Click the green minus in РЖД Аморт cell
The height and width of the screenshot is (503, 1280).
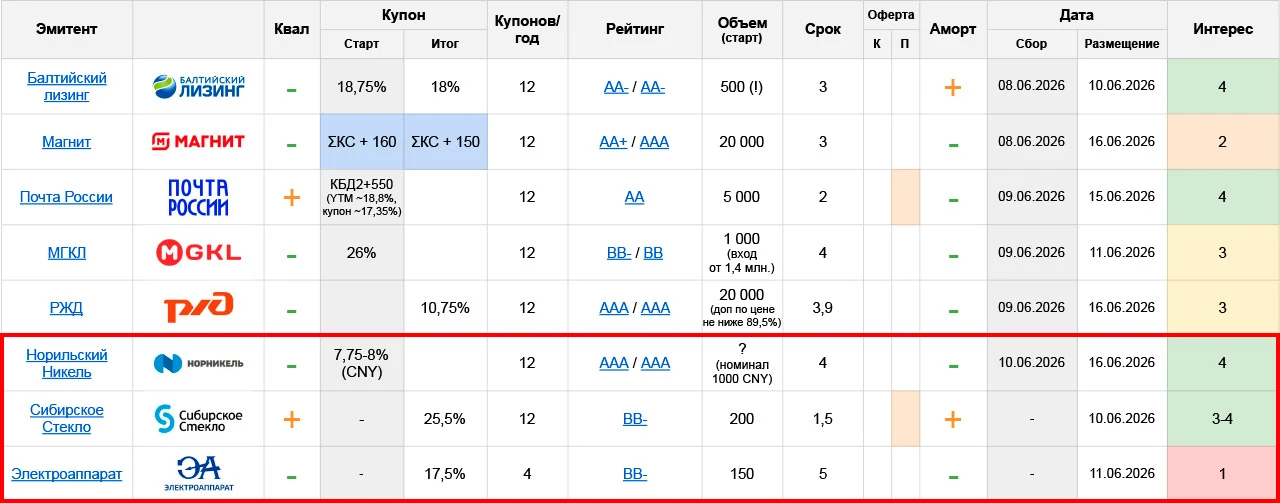pyautogui.click(x=952, y=310)
